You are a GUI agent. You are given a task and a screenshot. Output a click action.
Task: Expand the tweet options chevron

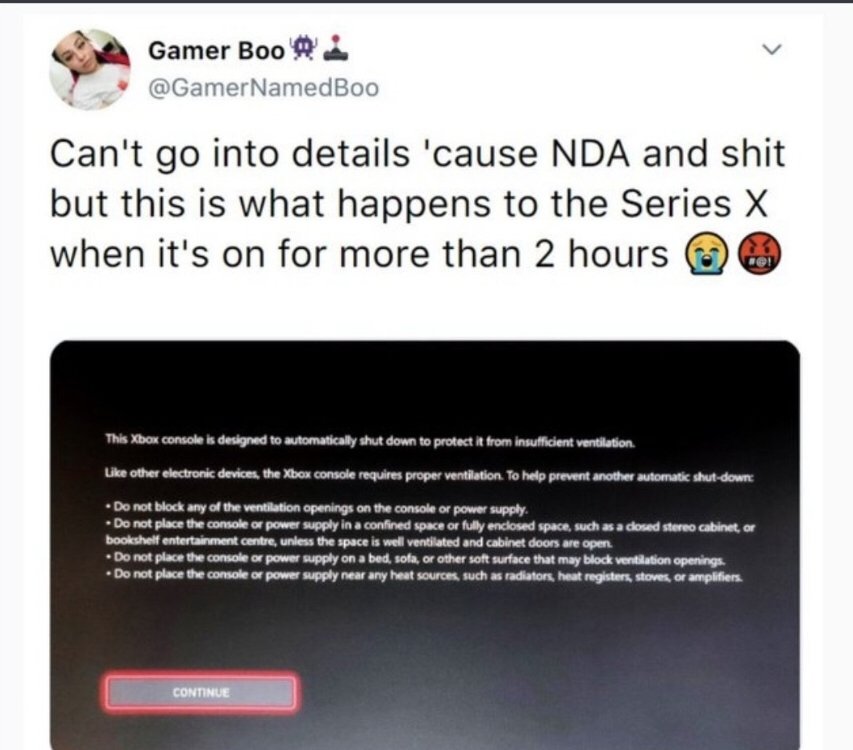coord(771,49)
